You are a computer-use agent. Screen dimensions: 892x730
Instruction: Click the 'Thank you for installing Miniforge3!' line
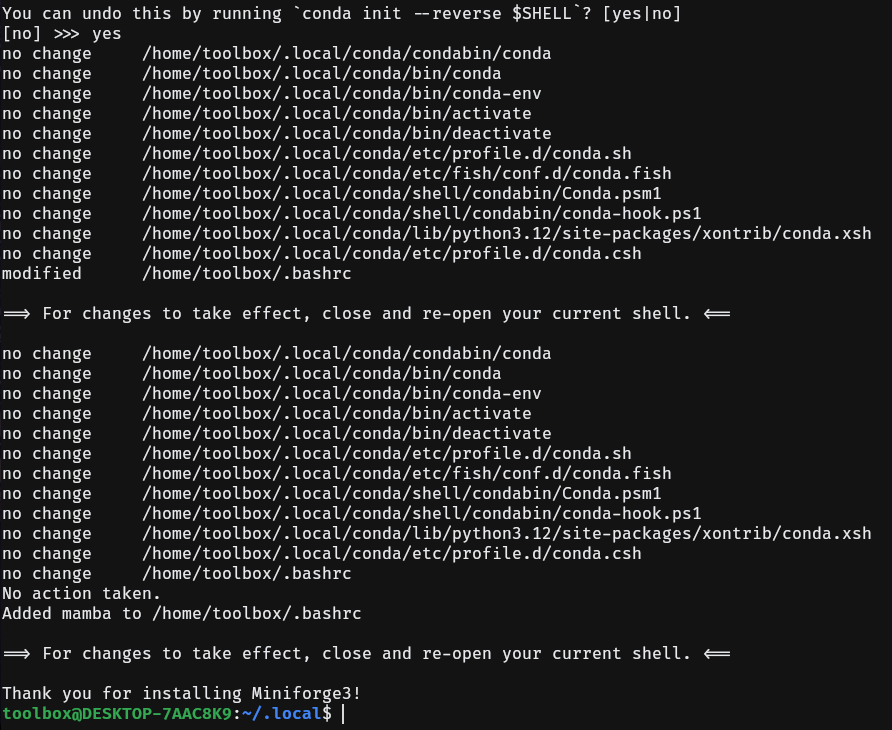tap(181, 694)
